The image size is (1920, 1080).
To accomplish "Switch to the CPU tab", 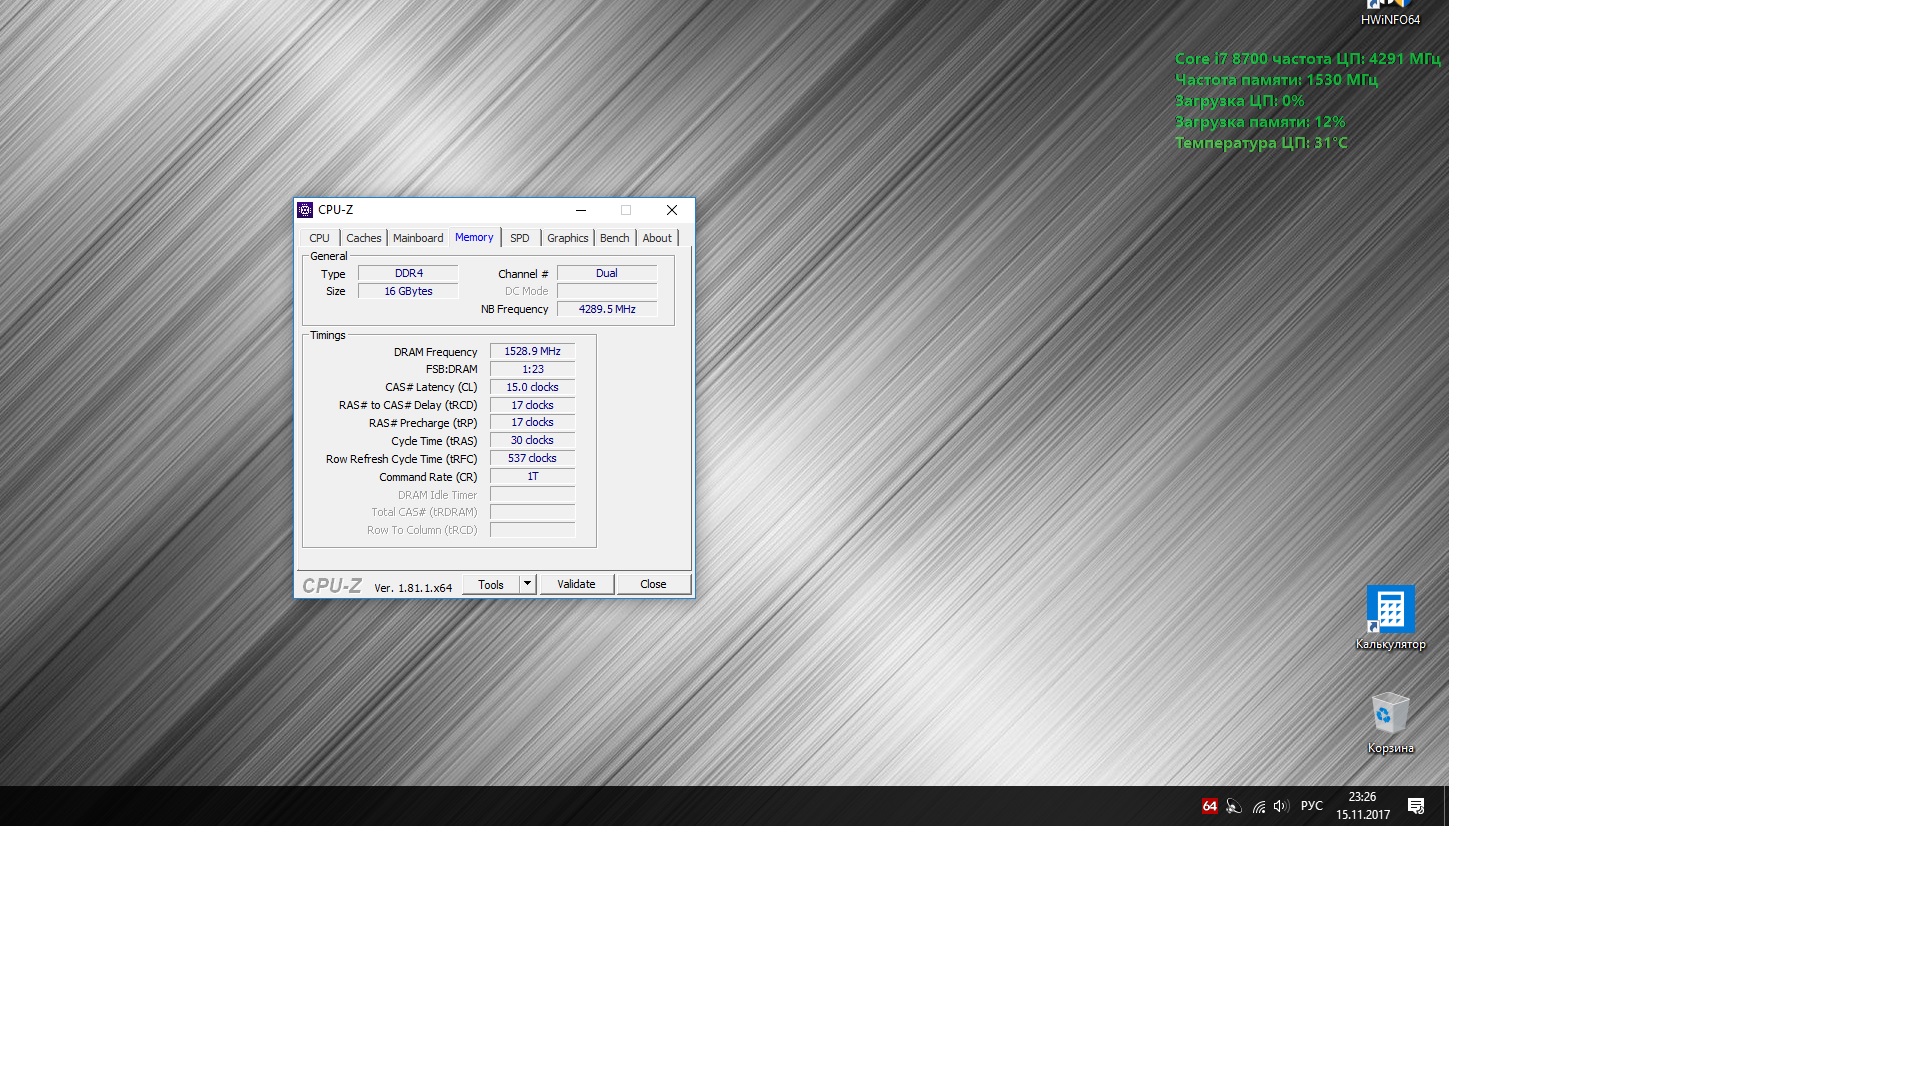I will tap(319, 238).
